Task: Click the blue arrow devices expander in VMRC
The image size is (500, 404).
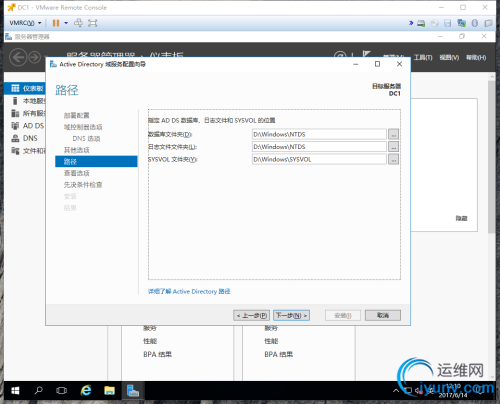Action: coord(411,23)
